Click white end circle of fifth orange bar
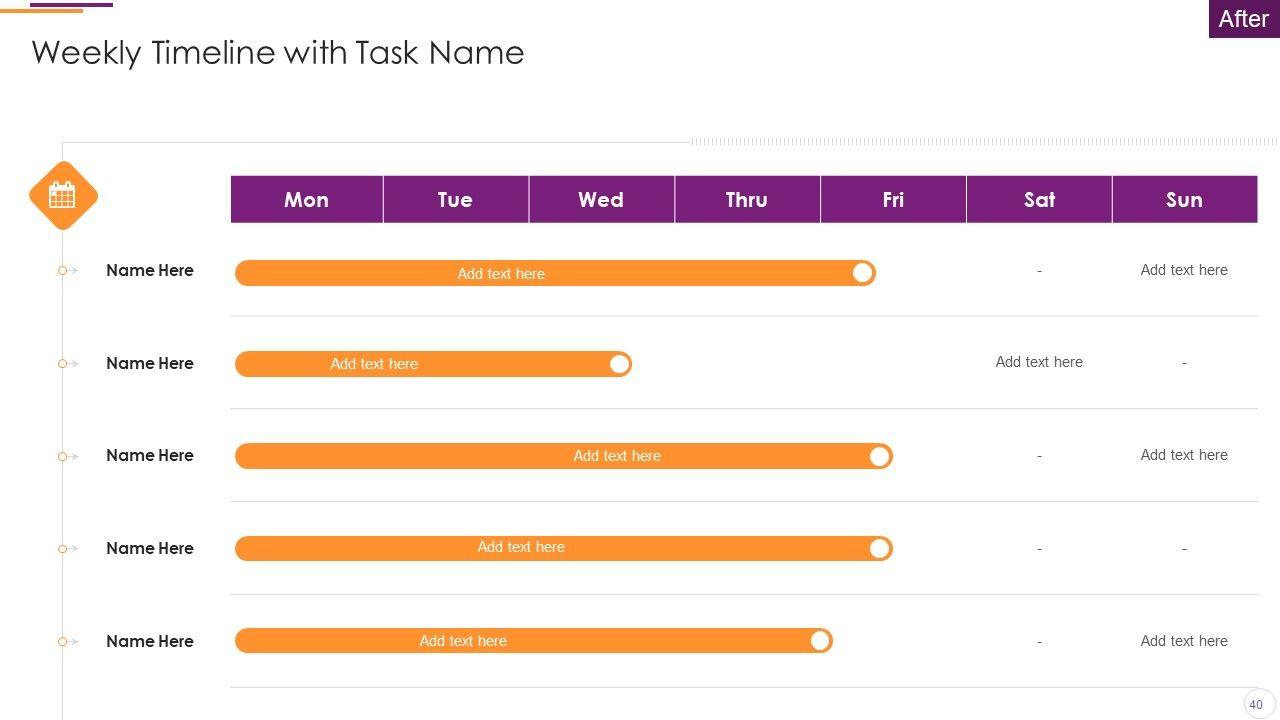The height and width of the screenshot is (720, 1280). (x=820, y=641)
